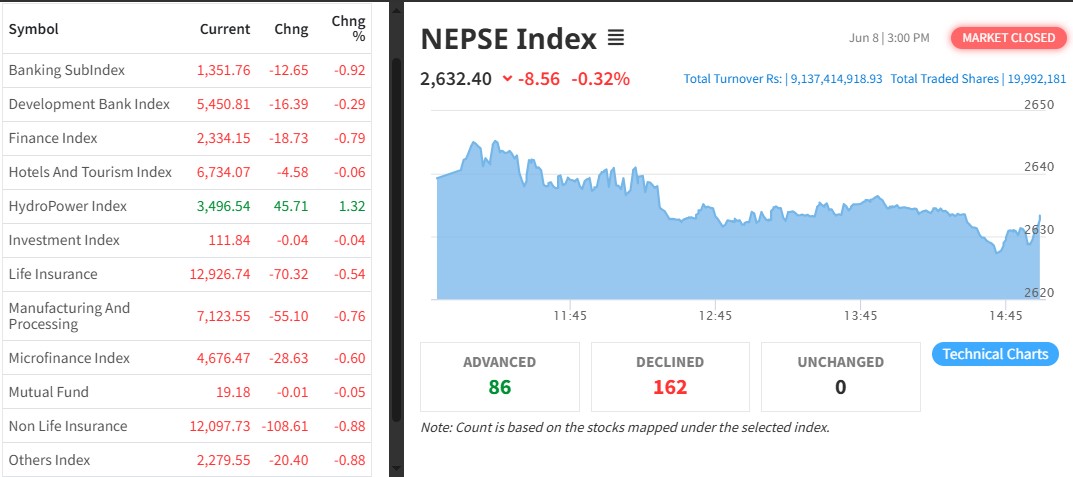Click the Total Turnover Rs figure
The height and width of the screenshot is (477, 1073).
click(783, 79)
